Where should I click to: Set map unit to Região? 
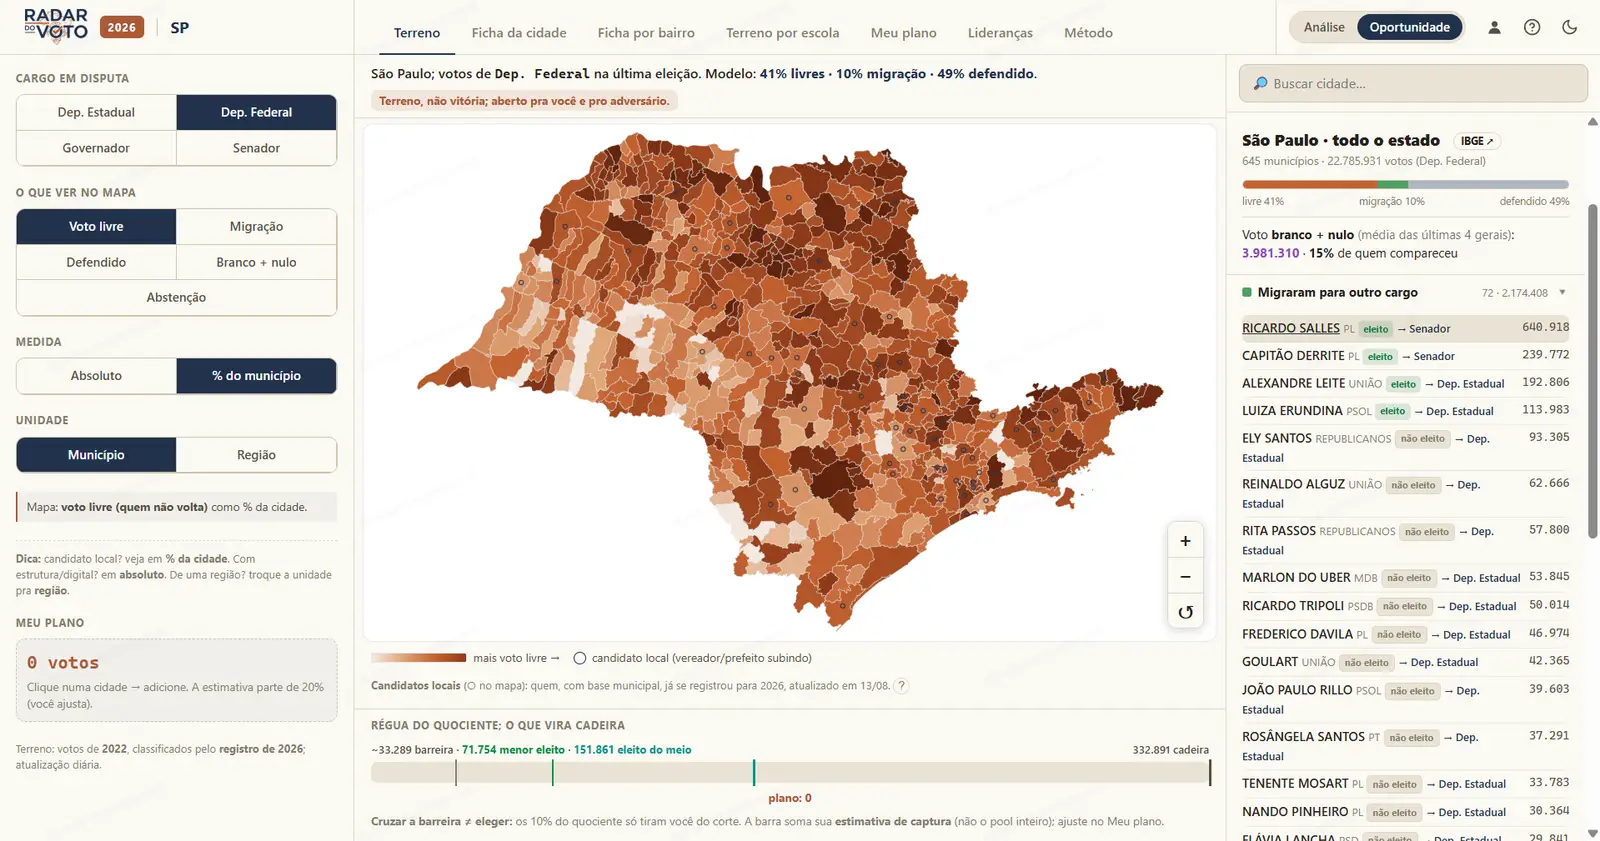click(x=256, y=455)
